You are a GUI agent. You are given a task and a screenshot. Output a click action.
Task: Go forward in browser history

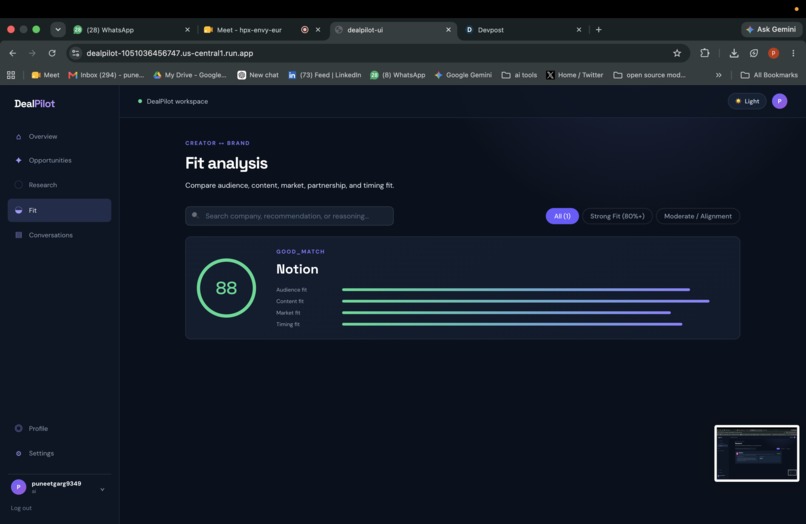coord(32,53)
